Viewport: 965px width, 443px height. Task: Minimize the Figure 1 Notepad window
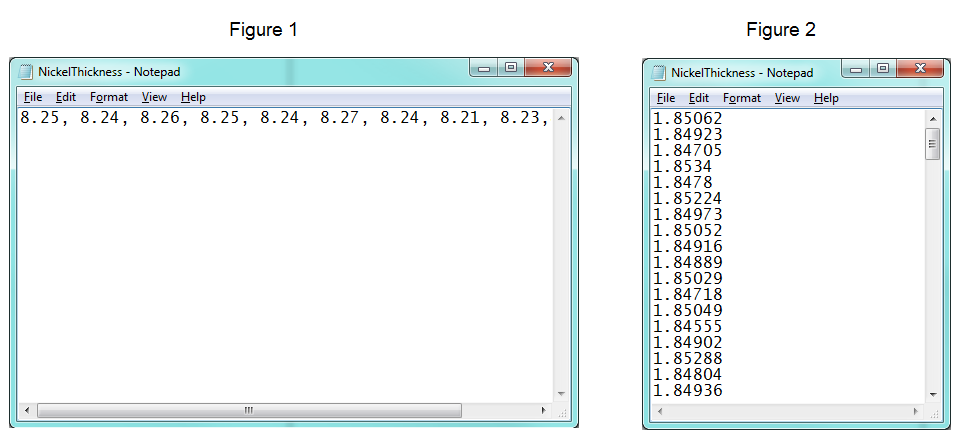pyautogui.click(x=484, y=68)
